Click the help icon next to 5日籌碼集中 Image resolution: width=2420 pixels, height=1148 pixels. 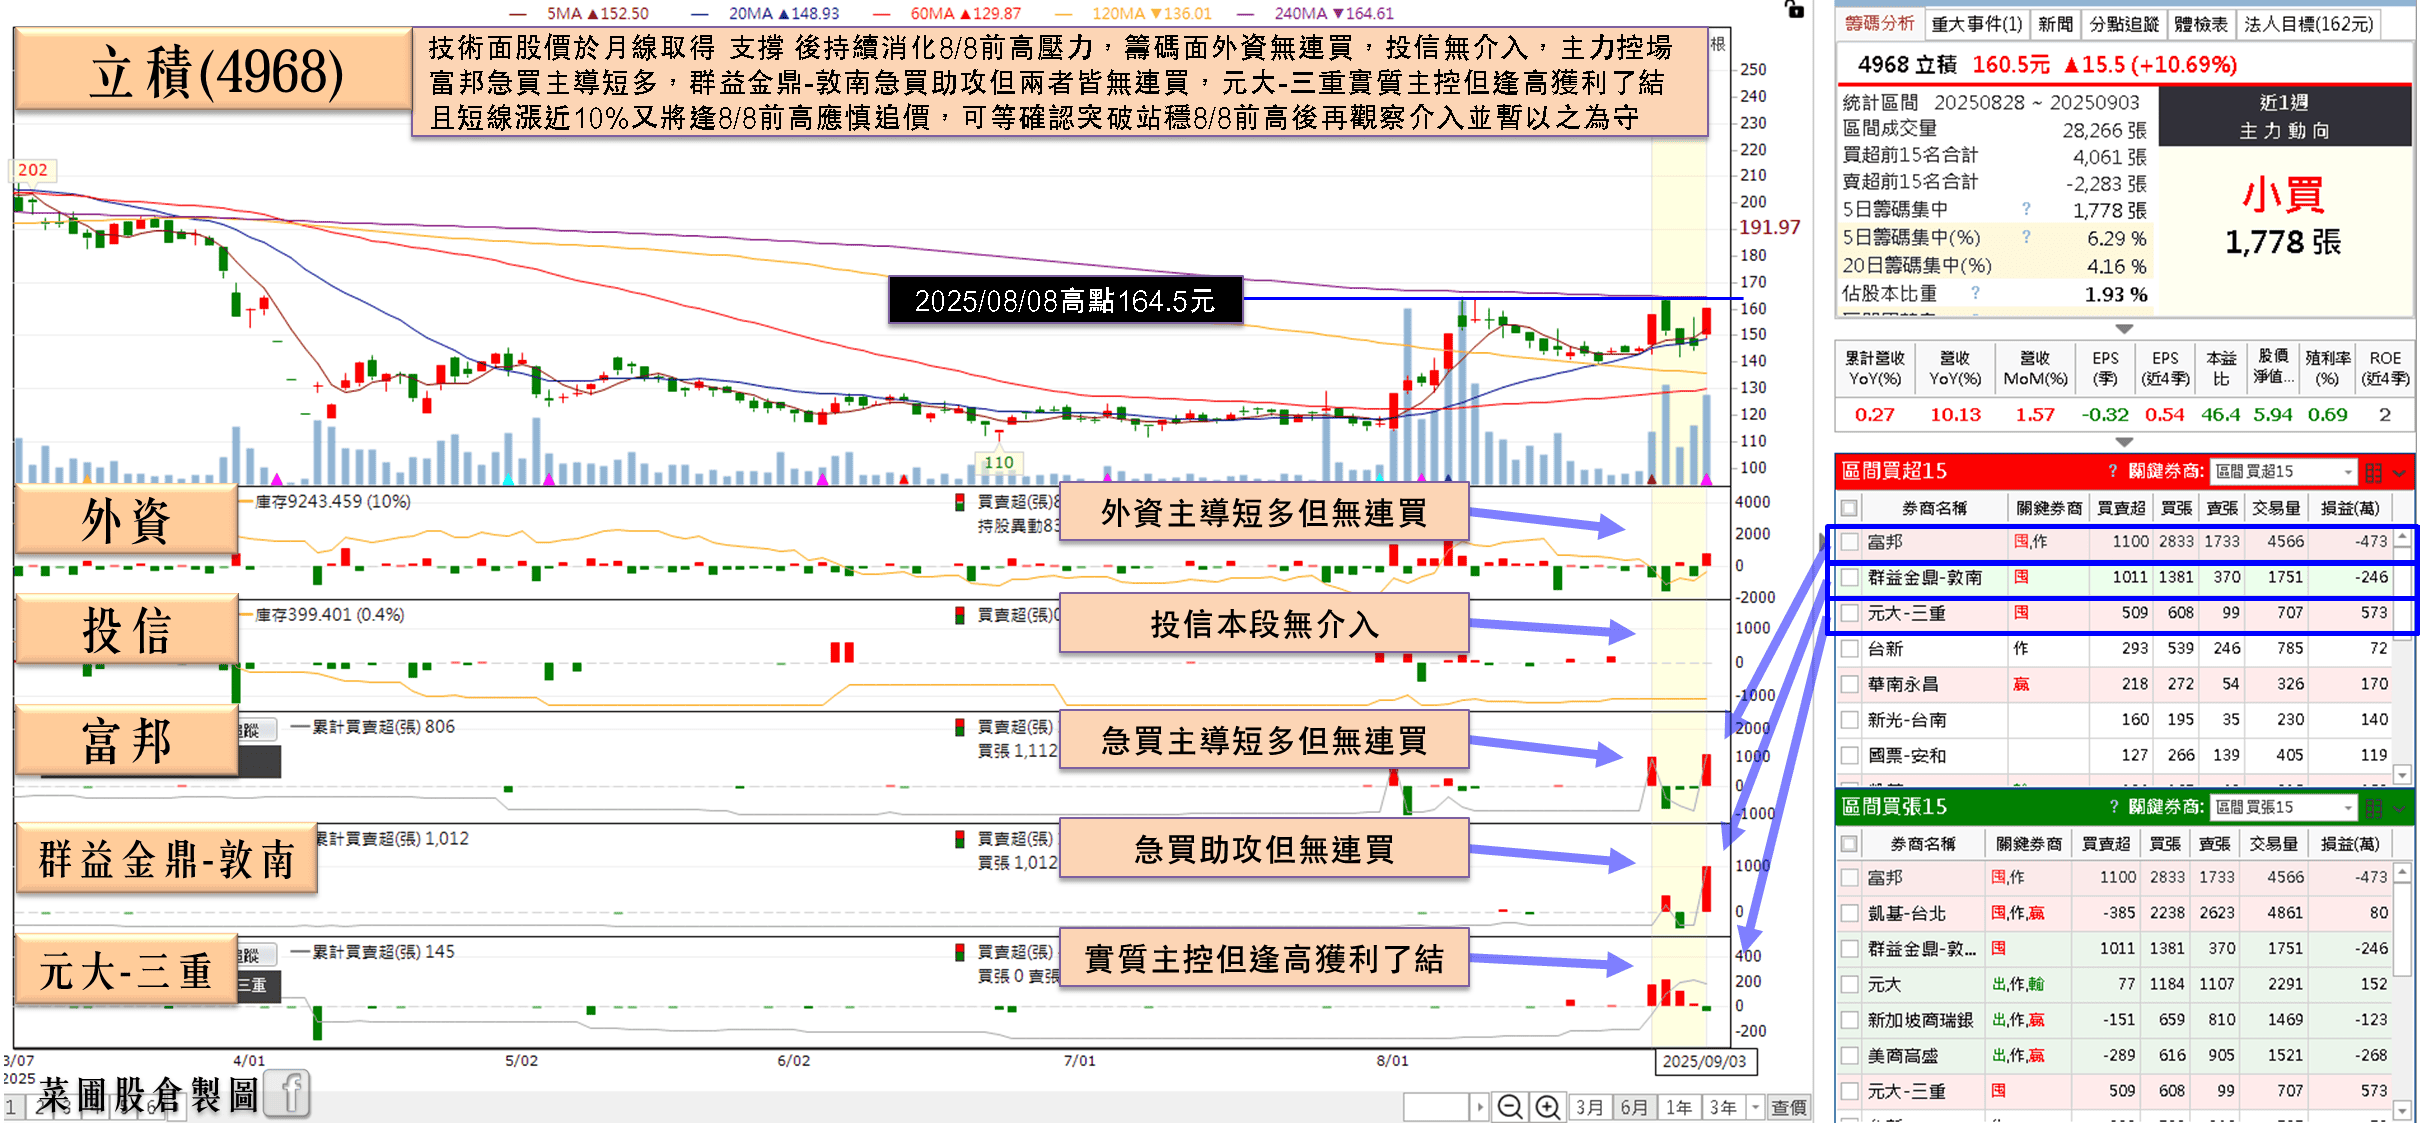[2026, 209]
